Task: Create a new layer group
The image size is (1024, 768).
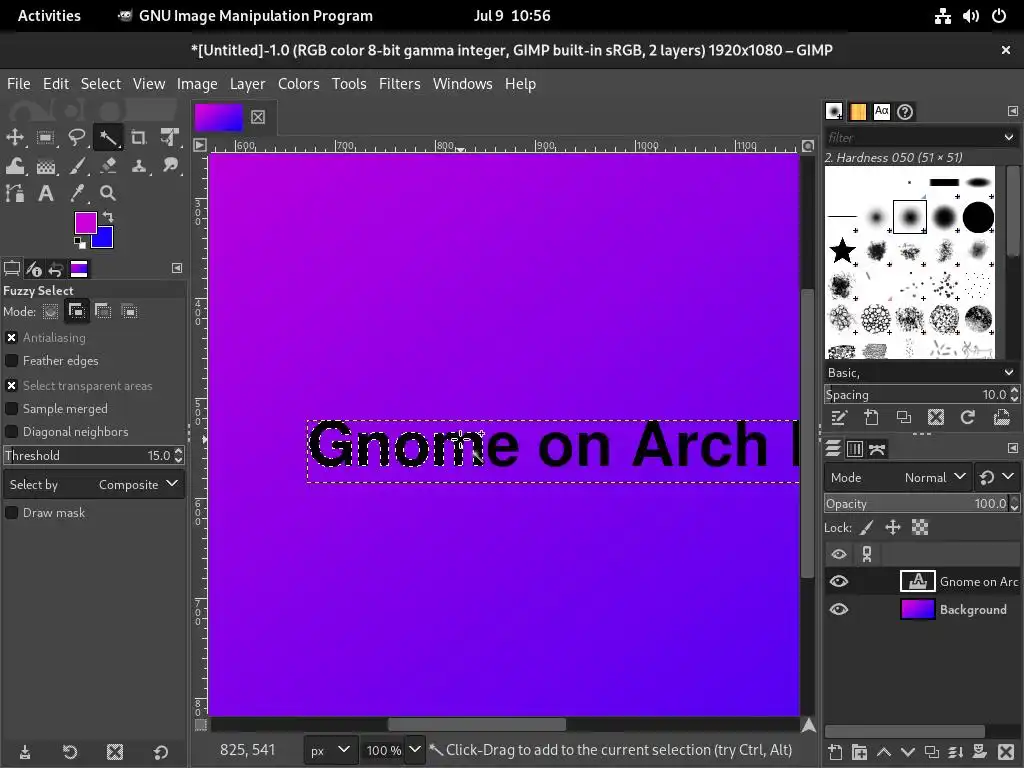Action: coord(859,752)
